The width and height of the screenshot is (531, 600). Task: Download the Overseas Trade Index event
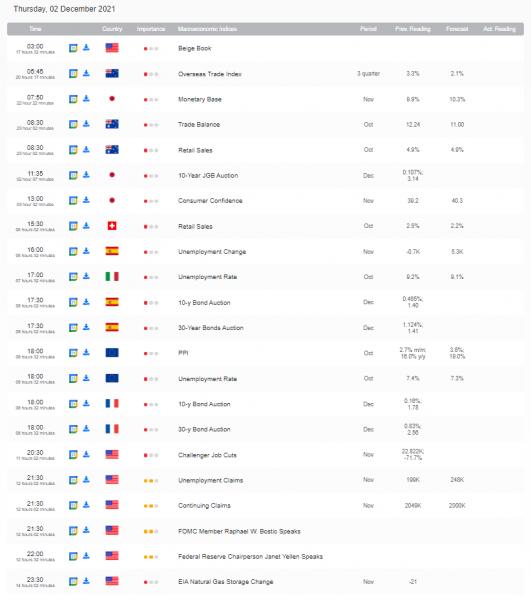click(x=86, y=73)
